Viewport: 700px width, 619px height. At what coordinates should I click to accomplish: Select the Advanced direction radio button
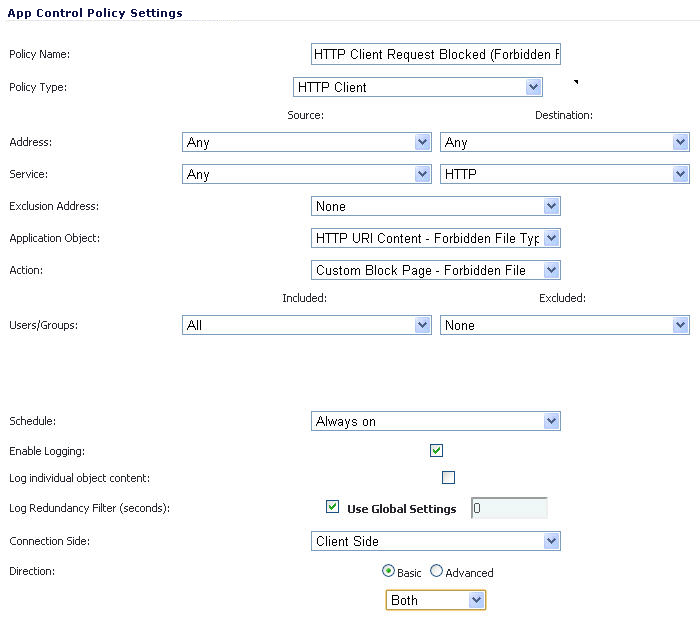click(x=436, y=571)
